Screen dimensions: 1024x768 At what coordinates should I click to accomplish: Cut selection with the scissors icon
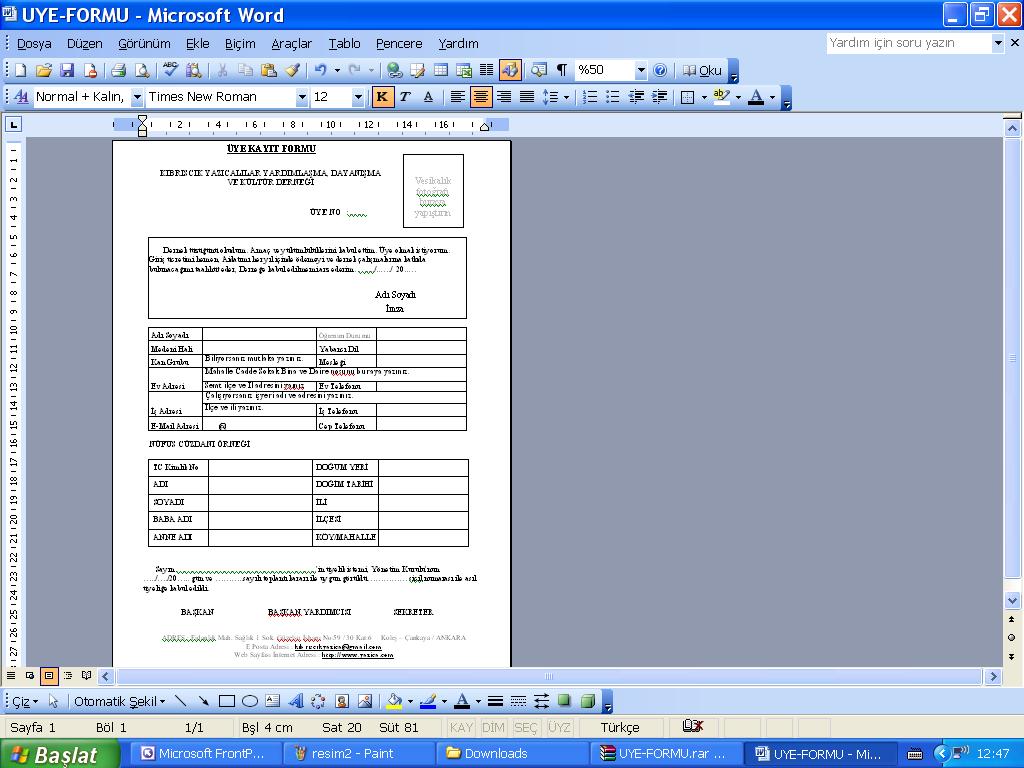[222, 70]
